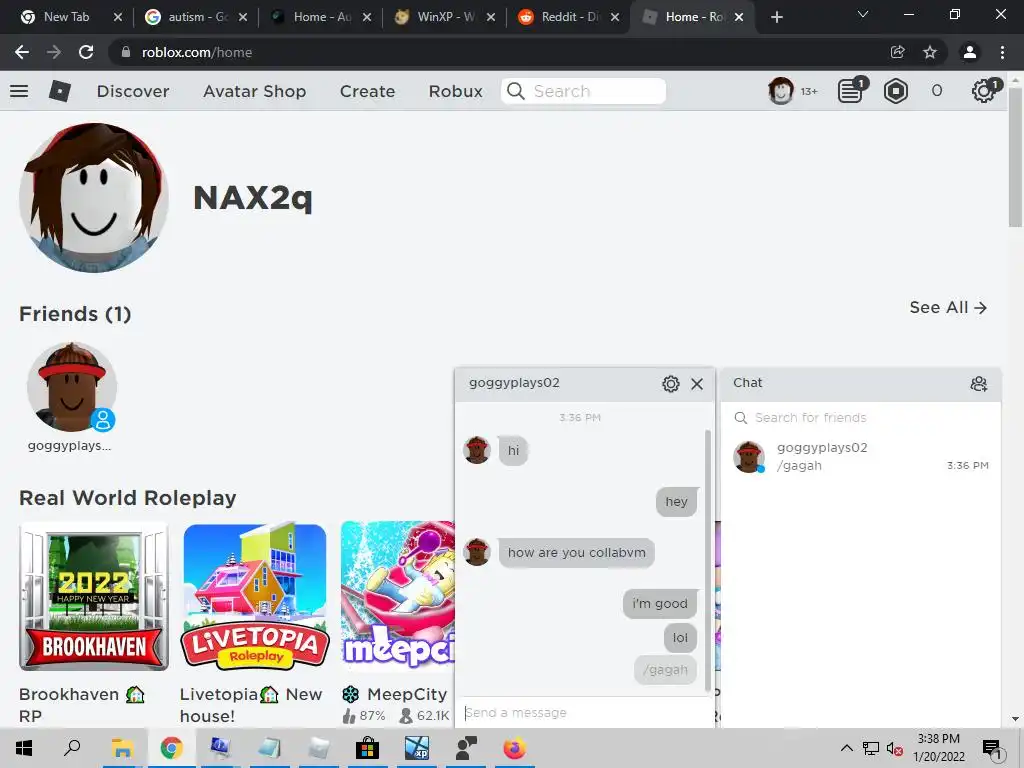Show hidden system tray icons
The width and height of the screenshot is (1024, 768).
846,748
